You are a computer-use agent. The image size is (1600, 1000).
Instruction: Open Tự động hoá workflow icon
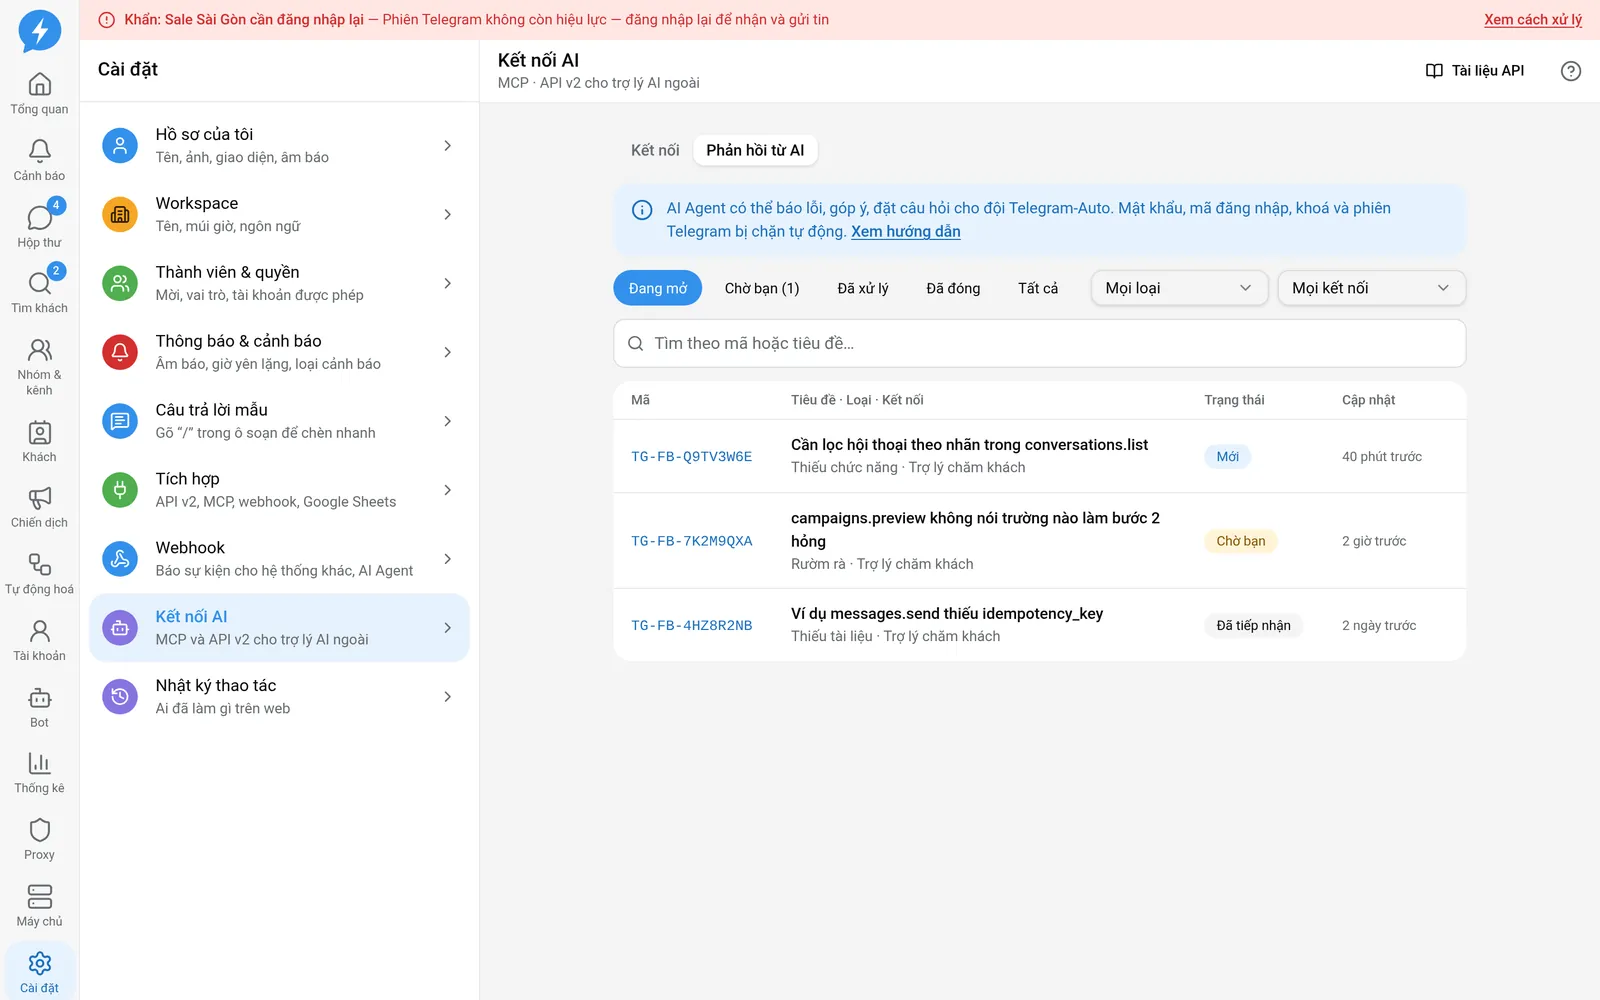coord(39,574)
